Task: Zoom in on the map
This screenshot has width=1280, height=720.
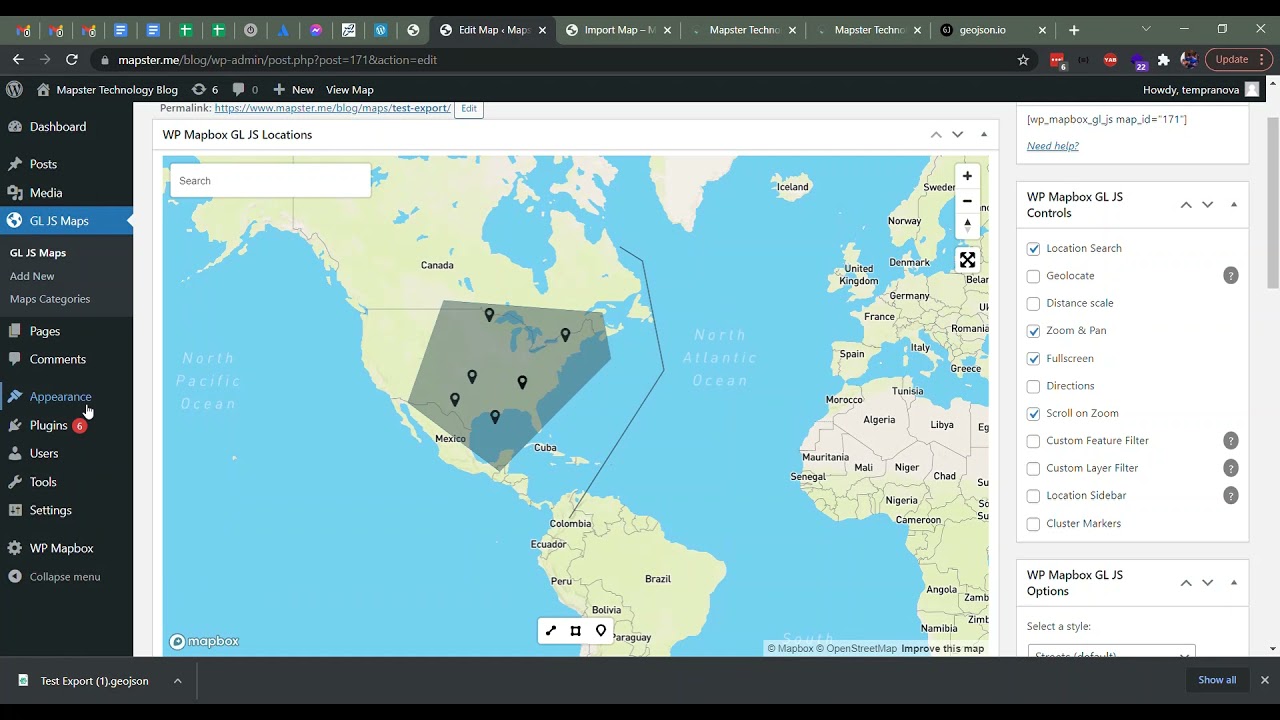Action: [967, 176]
